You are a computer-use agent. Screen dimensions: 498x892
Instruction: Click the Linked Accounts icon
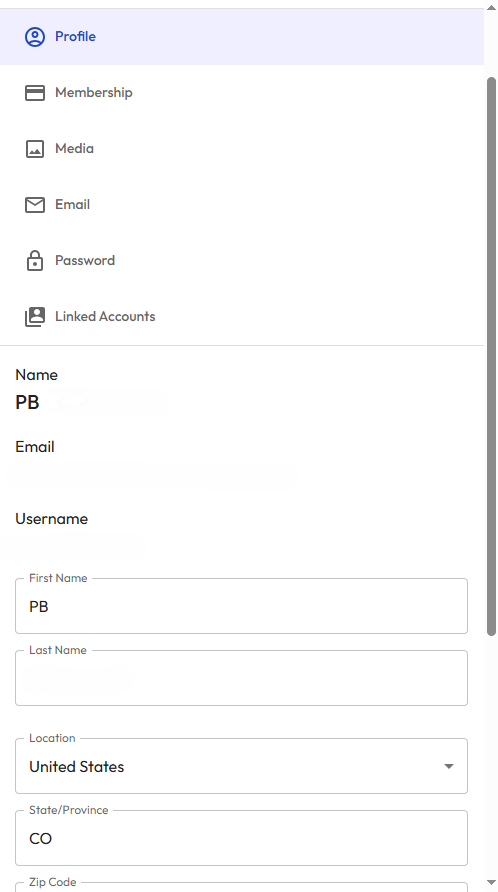(x=35, y=317)
